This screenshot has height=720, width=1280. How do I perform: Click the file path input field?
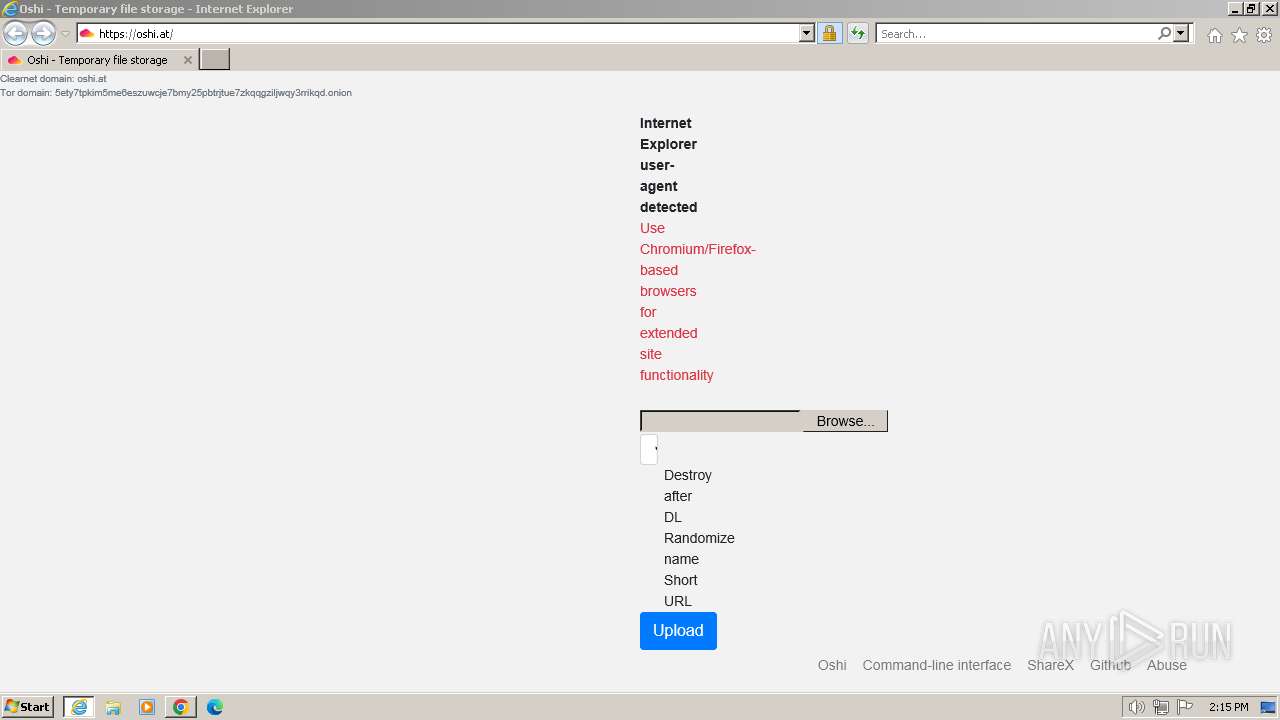[721, 421]
